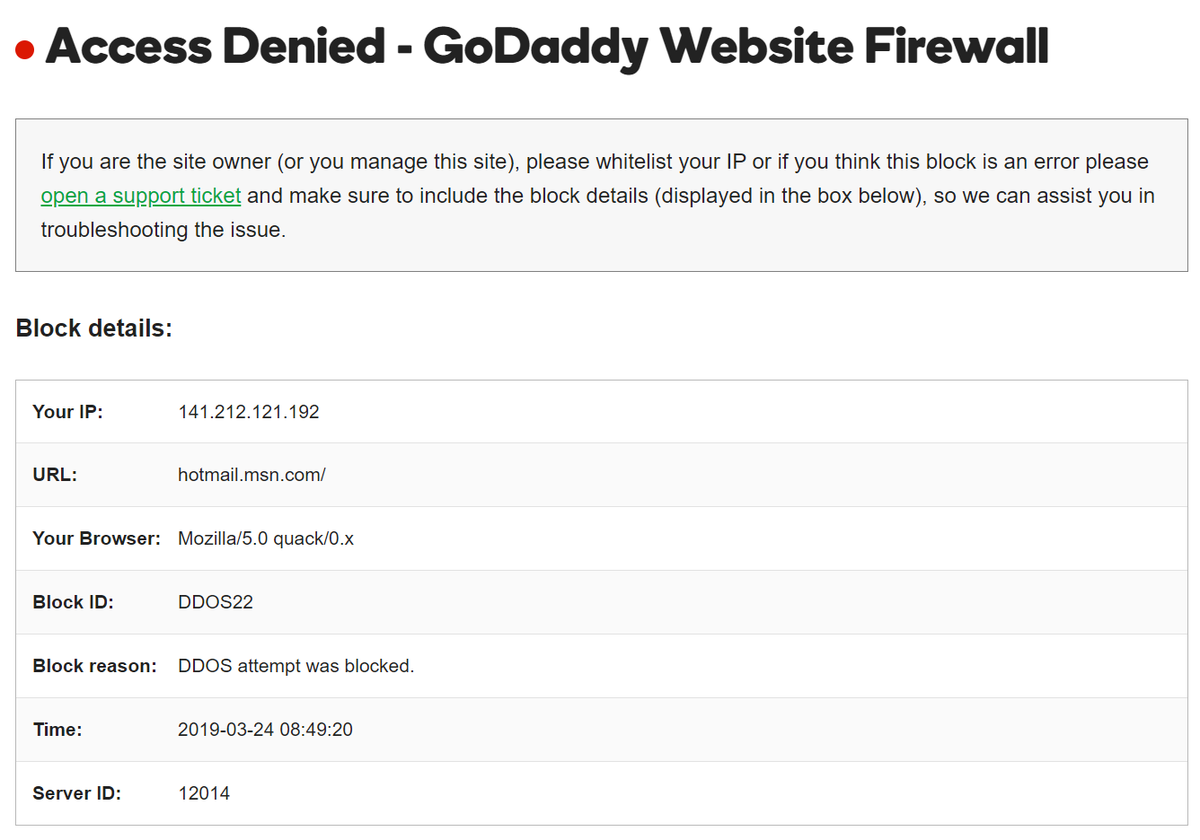Click the 'Block ID:' label
The image size is (1200, 840).
pyautogui.click(x=73, y=603)
